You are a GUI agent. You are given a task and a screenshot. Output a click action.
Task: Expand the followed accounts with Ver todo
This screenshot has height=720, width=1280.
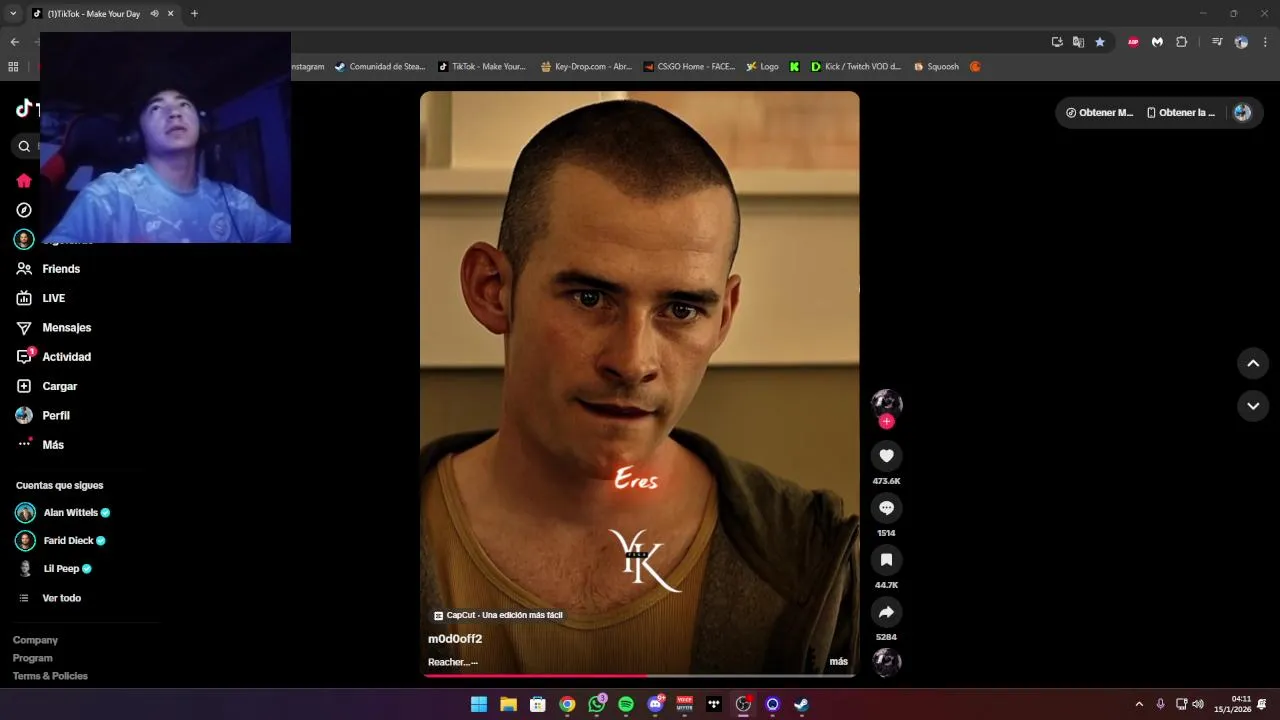click(50, 598)
